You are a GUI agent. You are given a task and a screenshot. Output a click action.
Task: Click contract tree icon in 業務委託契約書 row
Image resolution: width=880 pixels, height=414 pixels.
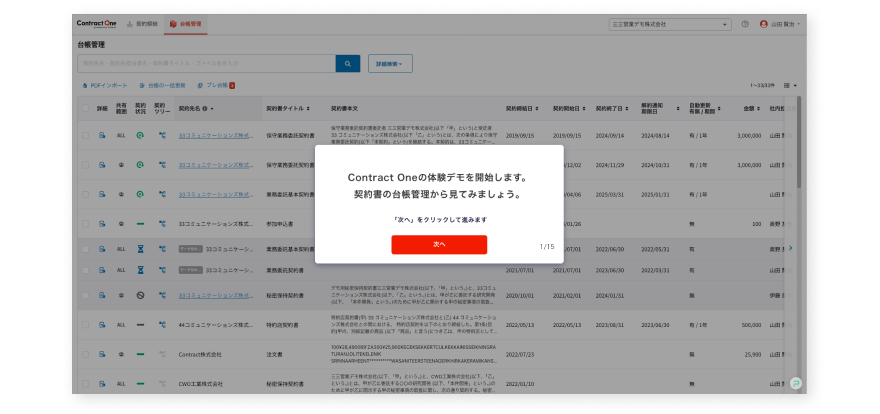(x=162, y=270)
